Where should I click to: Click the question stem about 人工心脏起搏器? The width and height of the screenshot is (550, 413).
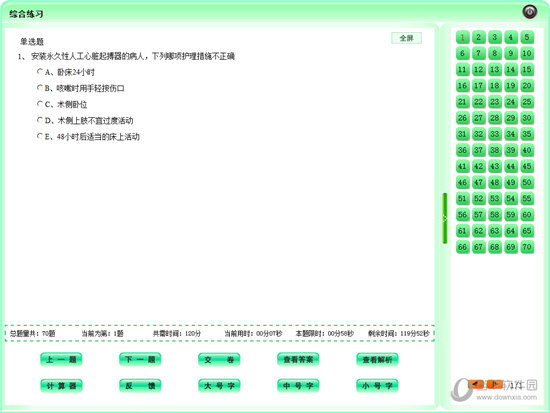tap(133, 56)
